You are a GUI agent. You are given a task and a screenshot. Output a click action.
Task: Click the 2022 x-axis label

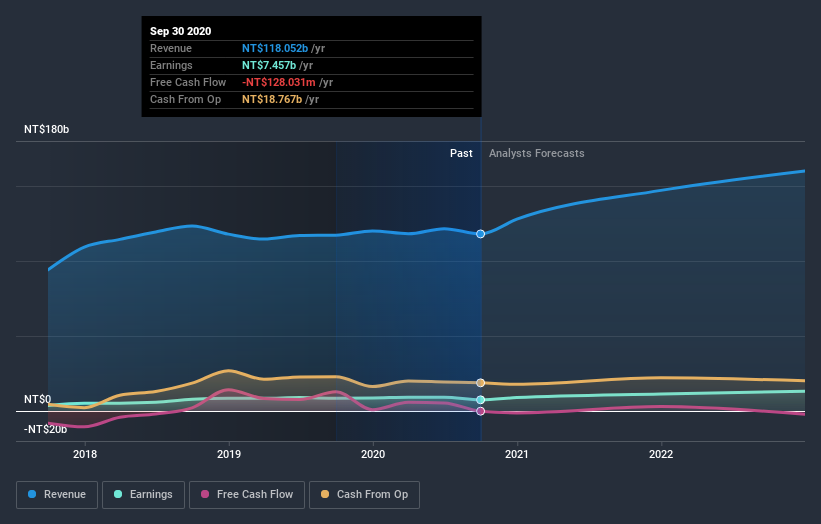[661, 454]
